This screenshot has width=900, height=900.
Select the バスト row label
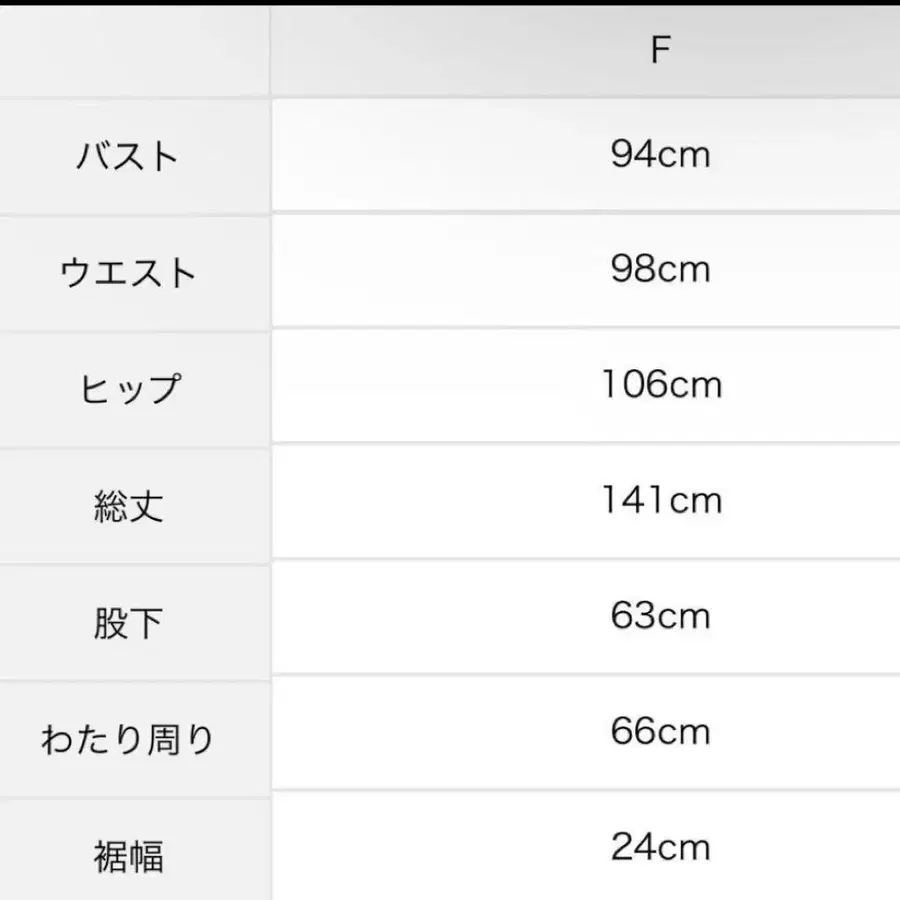128,156
